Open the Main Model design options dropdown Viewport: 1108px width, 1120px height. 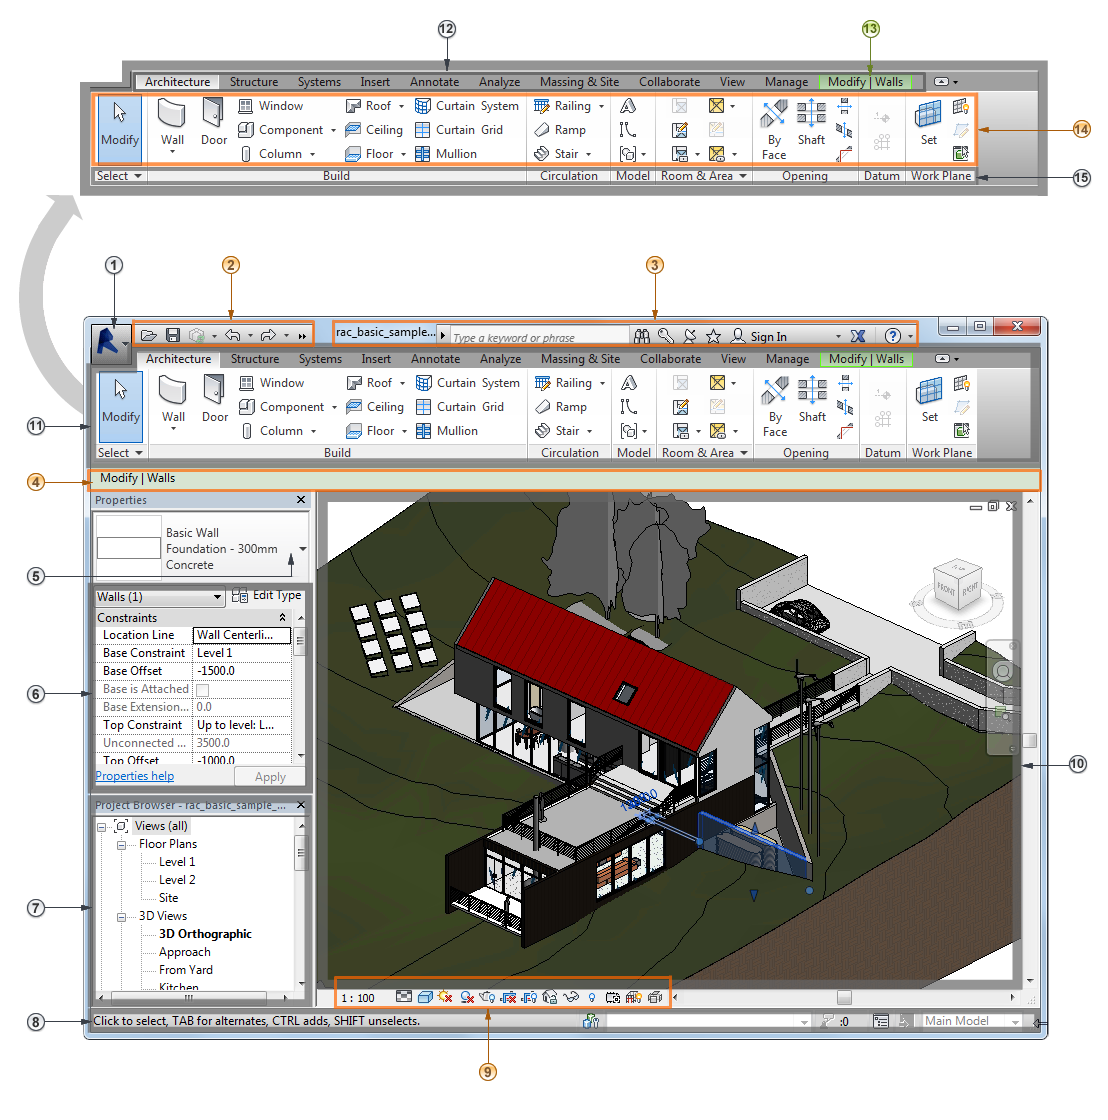click(1014, 1021)
